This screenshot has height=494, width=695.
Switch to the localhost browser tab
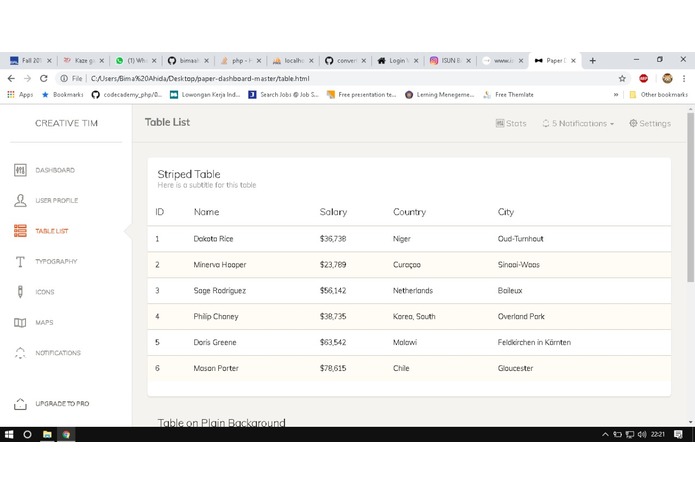tap(293, 61)
